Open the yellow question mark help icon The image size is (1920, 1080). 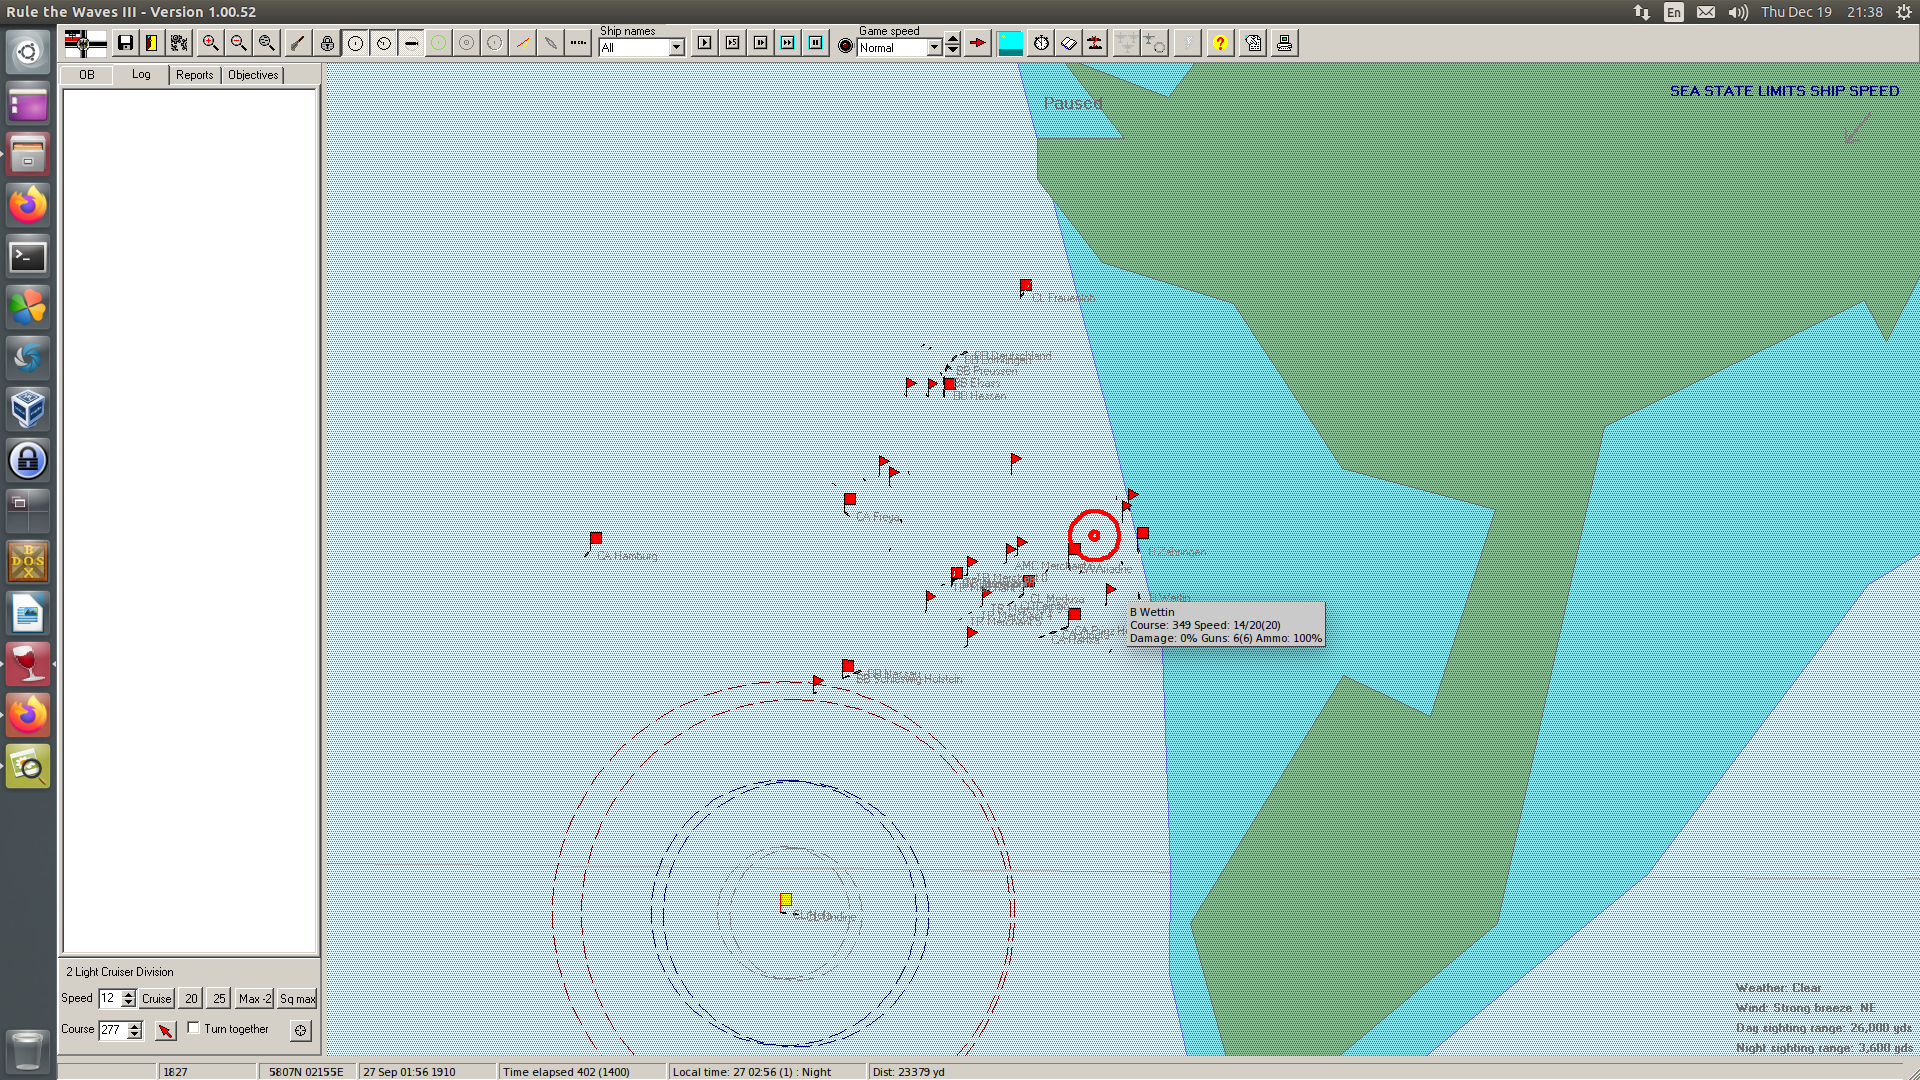click(x=1219, y=43)
